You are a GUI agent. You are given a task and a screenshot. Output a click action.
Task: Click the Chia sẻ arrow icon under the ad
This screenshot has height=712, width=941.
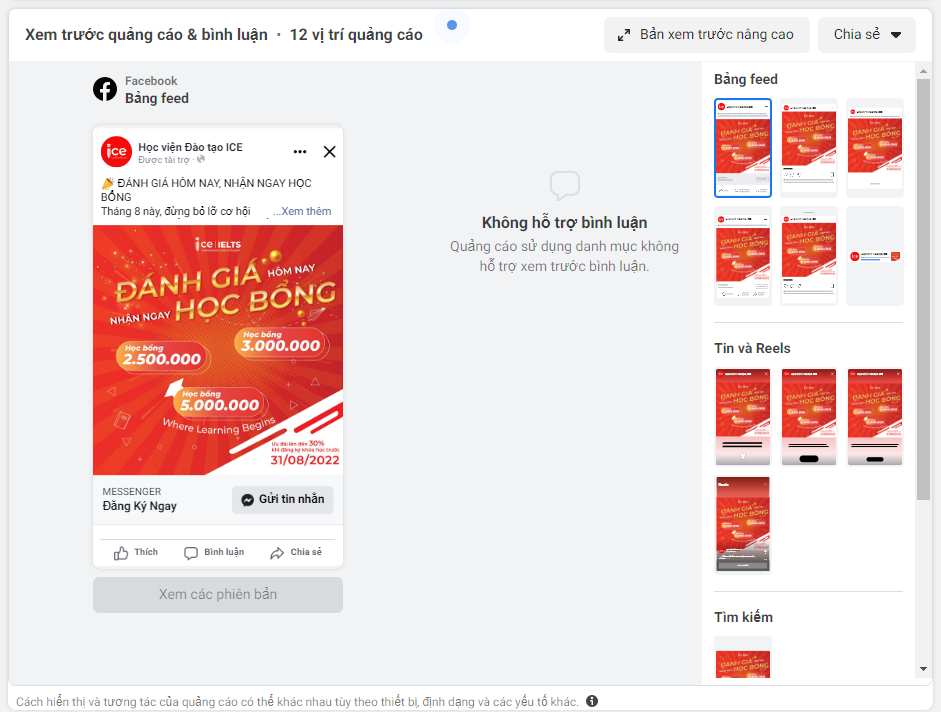277,553
